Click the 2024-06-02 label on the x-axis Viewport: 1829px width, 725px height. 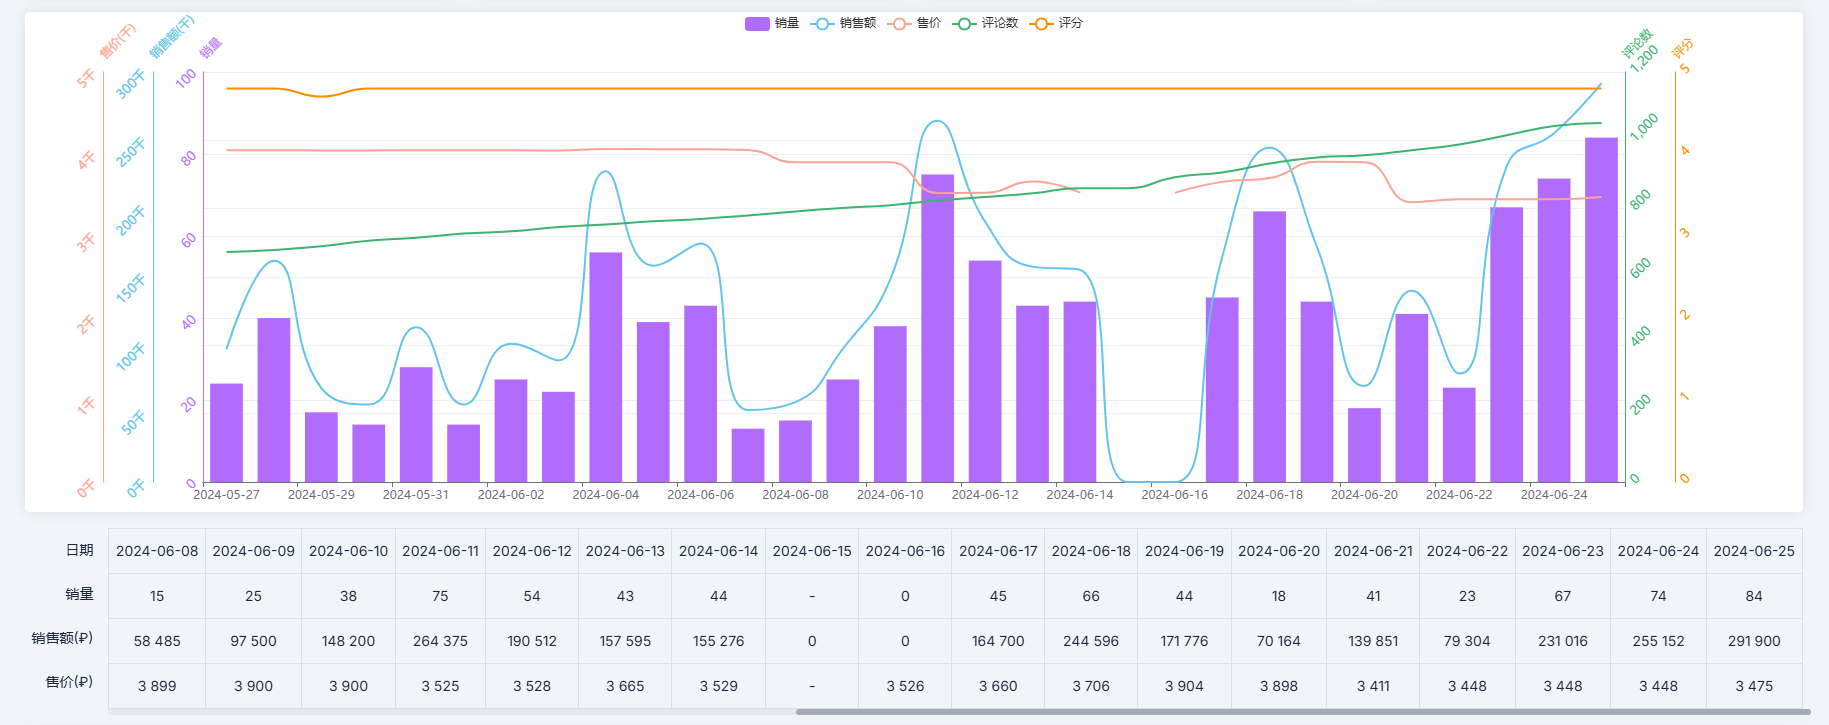[x=511, y=495]
